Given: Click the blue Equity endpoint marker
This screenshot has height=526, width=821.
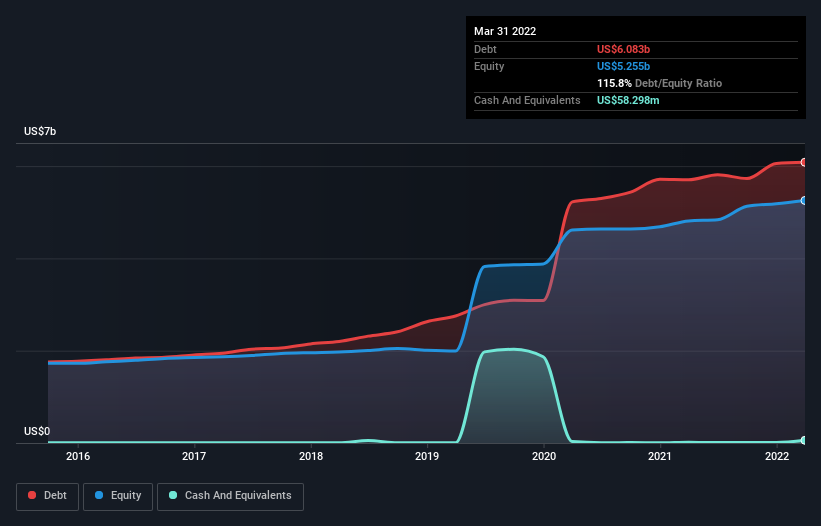Looking at the screenshot, I should point(804,200).
